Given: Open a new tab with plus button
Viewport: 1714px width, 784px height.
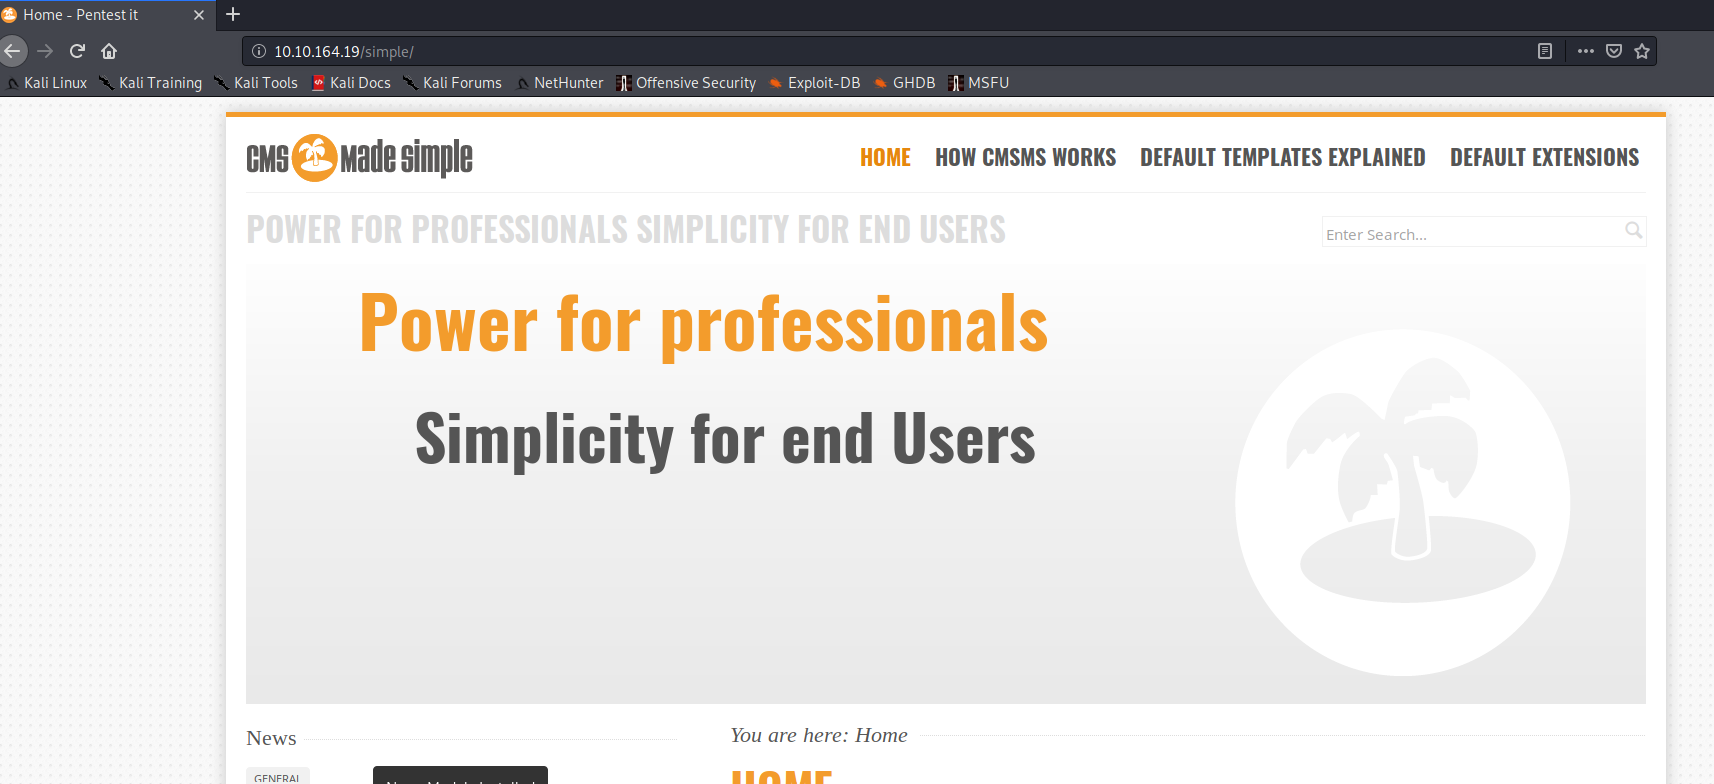Looking at the screenshot, I should [x=233, y=14].
